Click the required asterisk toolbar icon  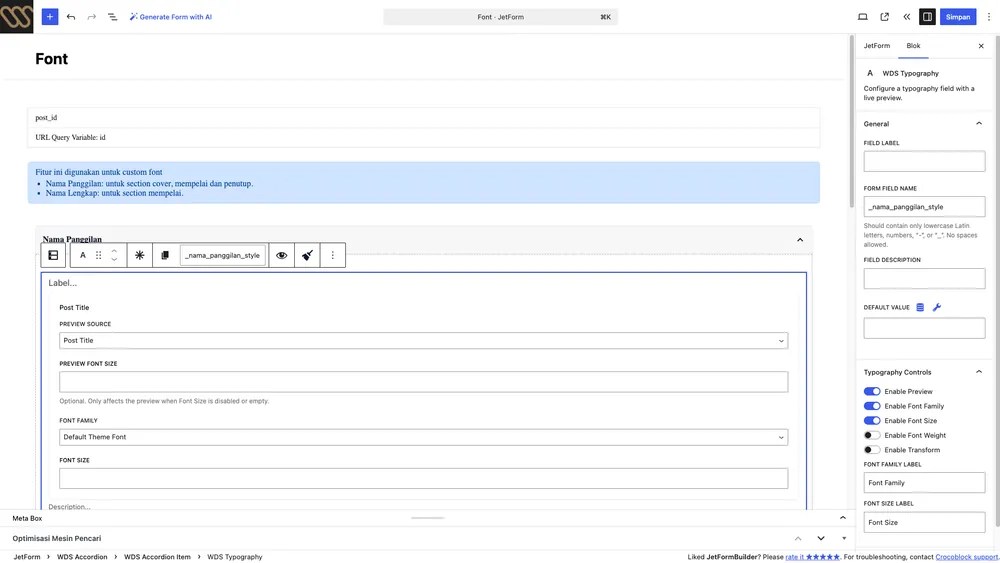tap(139, 255)
